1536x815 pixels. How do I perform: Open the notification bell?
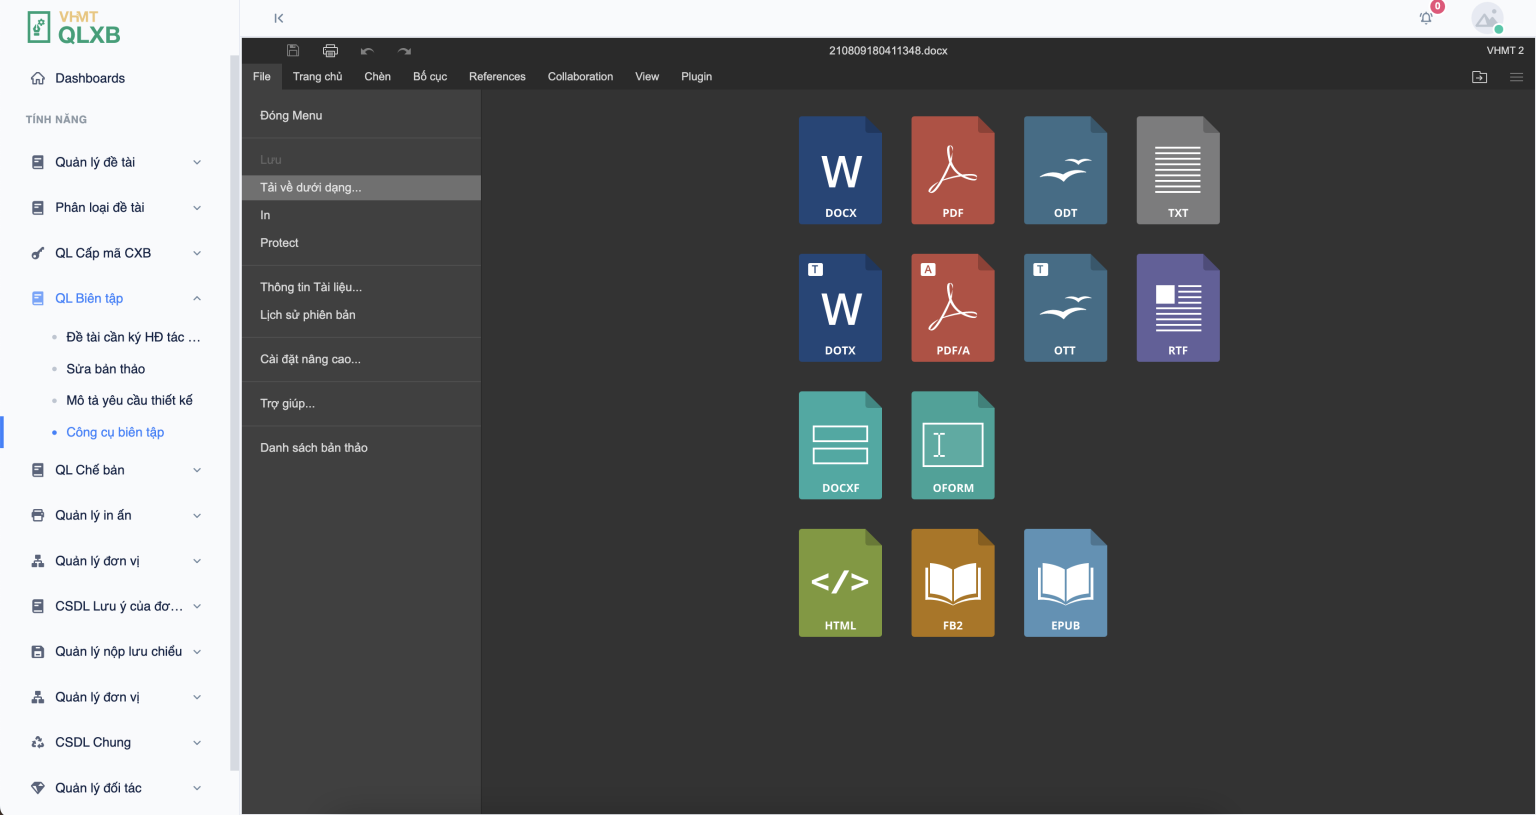pos(1427,18)
